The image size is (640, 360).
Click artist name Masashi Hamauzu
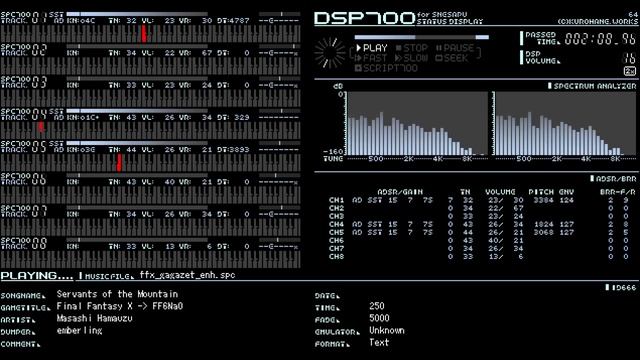pyautogui.click(x=94, y=318)
